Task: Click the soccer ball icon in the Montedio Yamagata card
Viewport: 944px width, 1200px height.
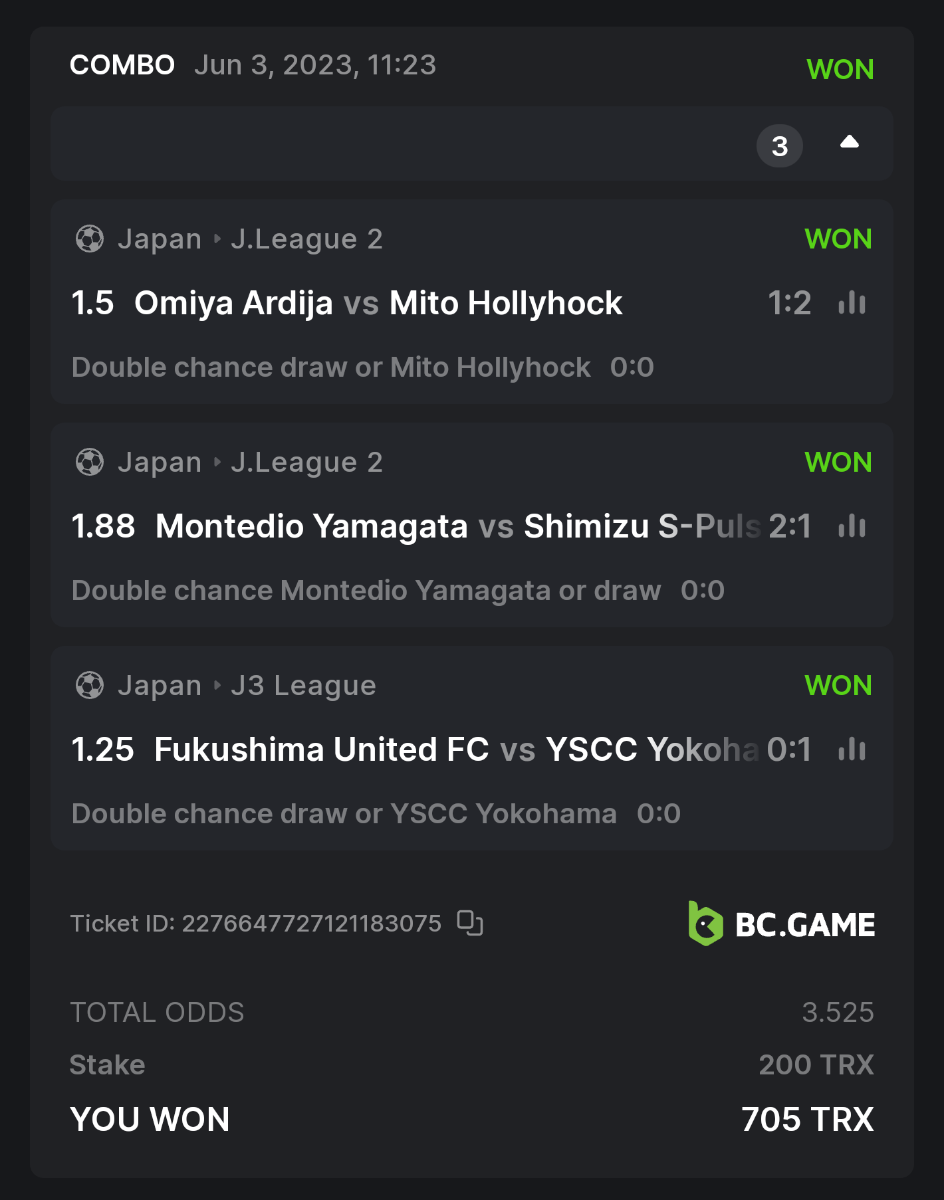Action: pyautogui.click(x=89, y=463)
